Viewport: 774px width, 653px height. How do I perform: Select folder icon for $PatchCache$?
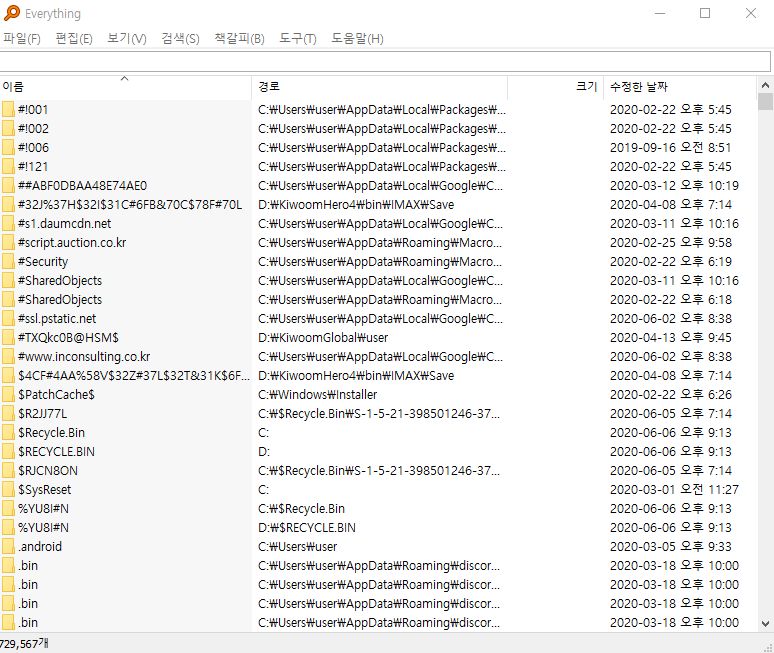8,395
